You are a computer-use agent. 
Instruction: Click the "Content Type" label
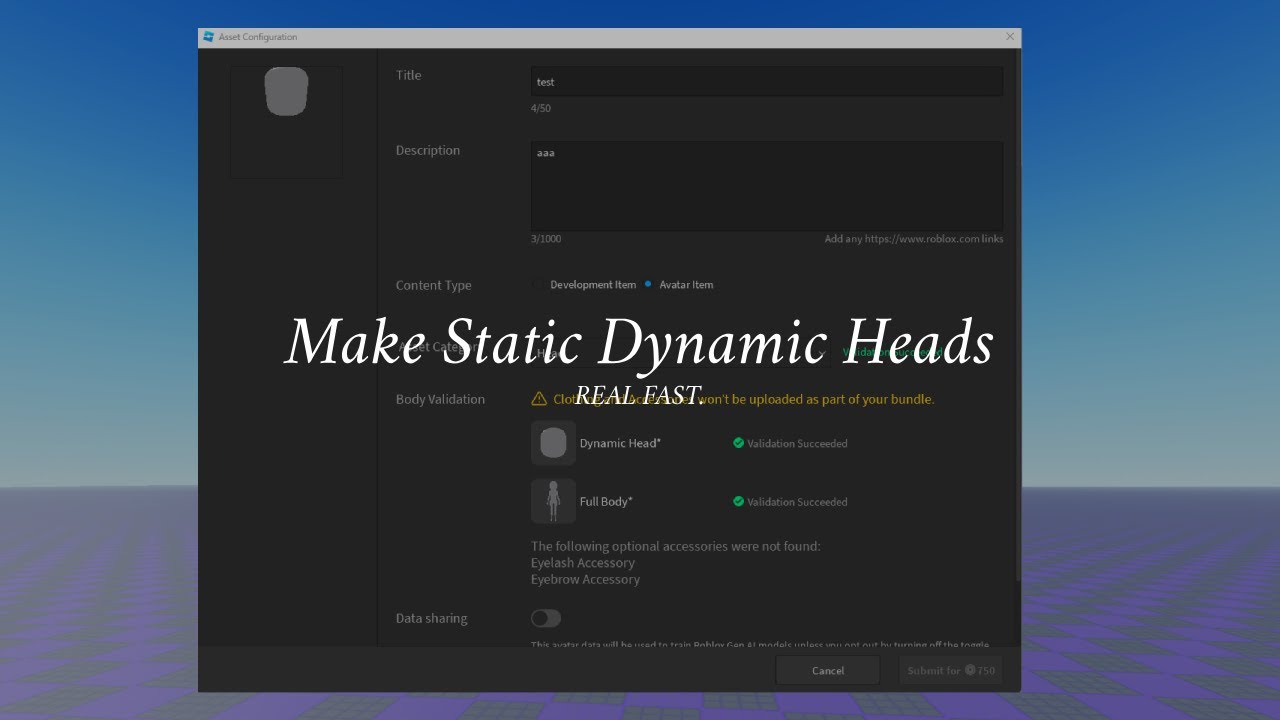coord(434,285)
